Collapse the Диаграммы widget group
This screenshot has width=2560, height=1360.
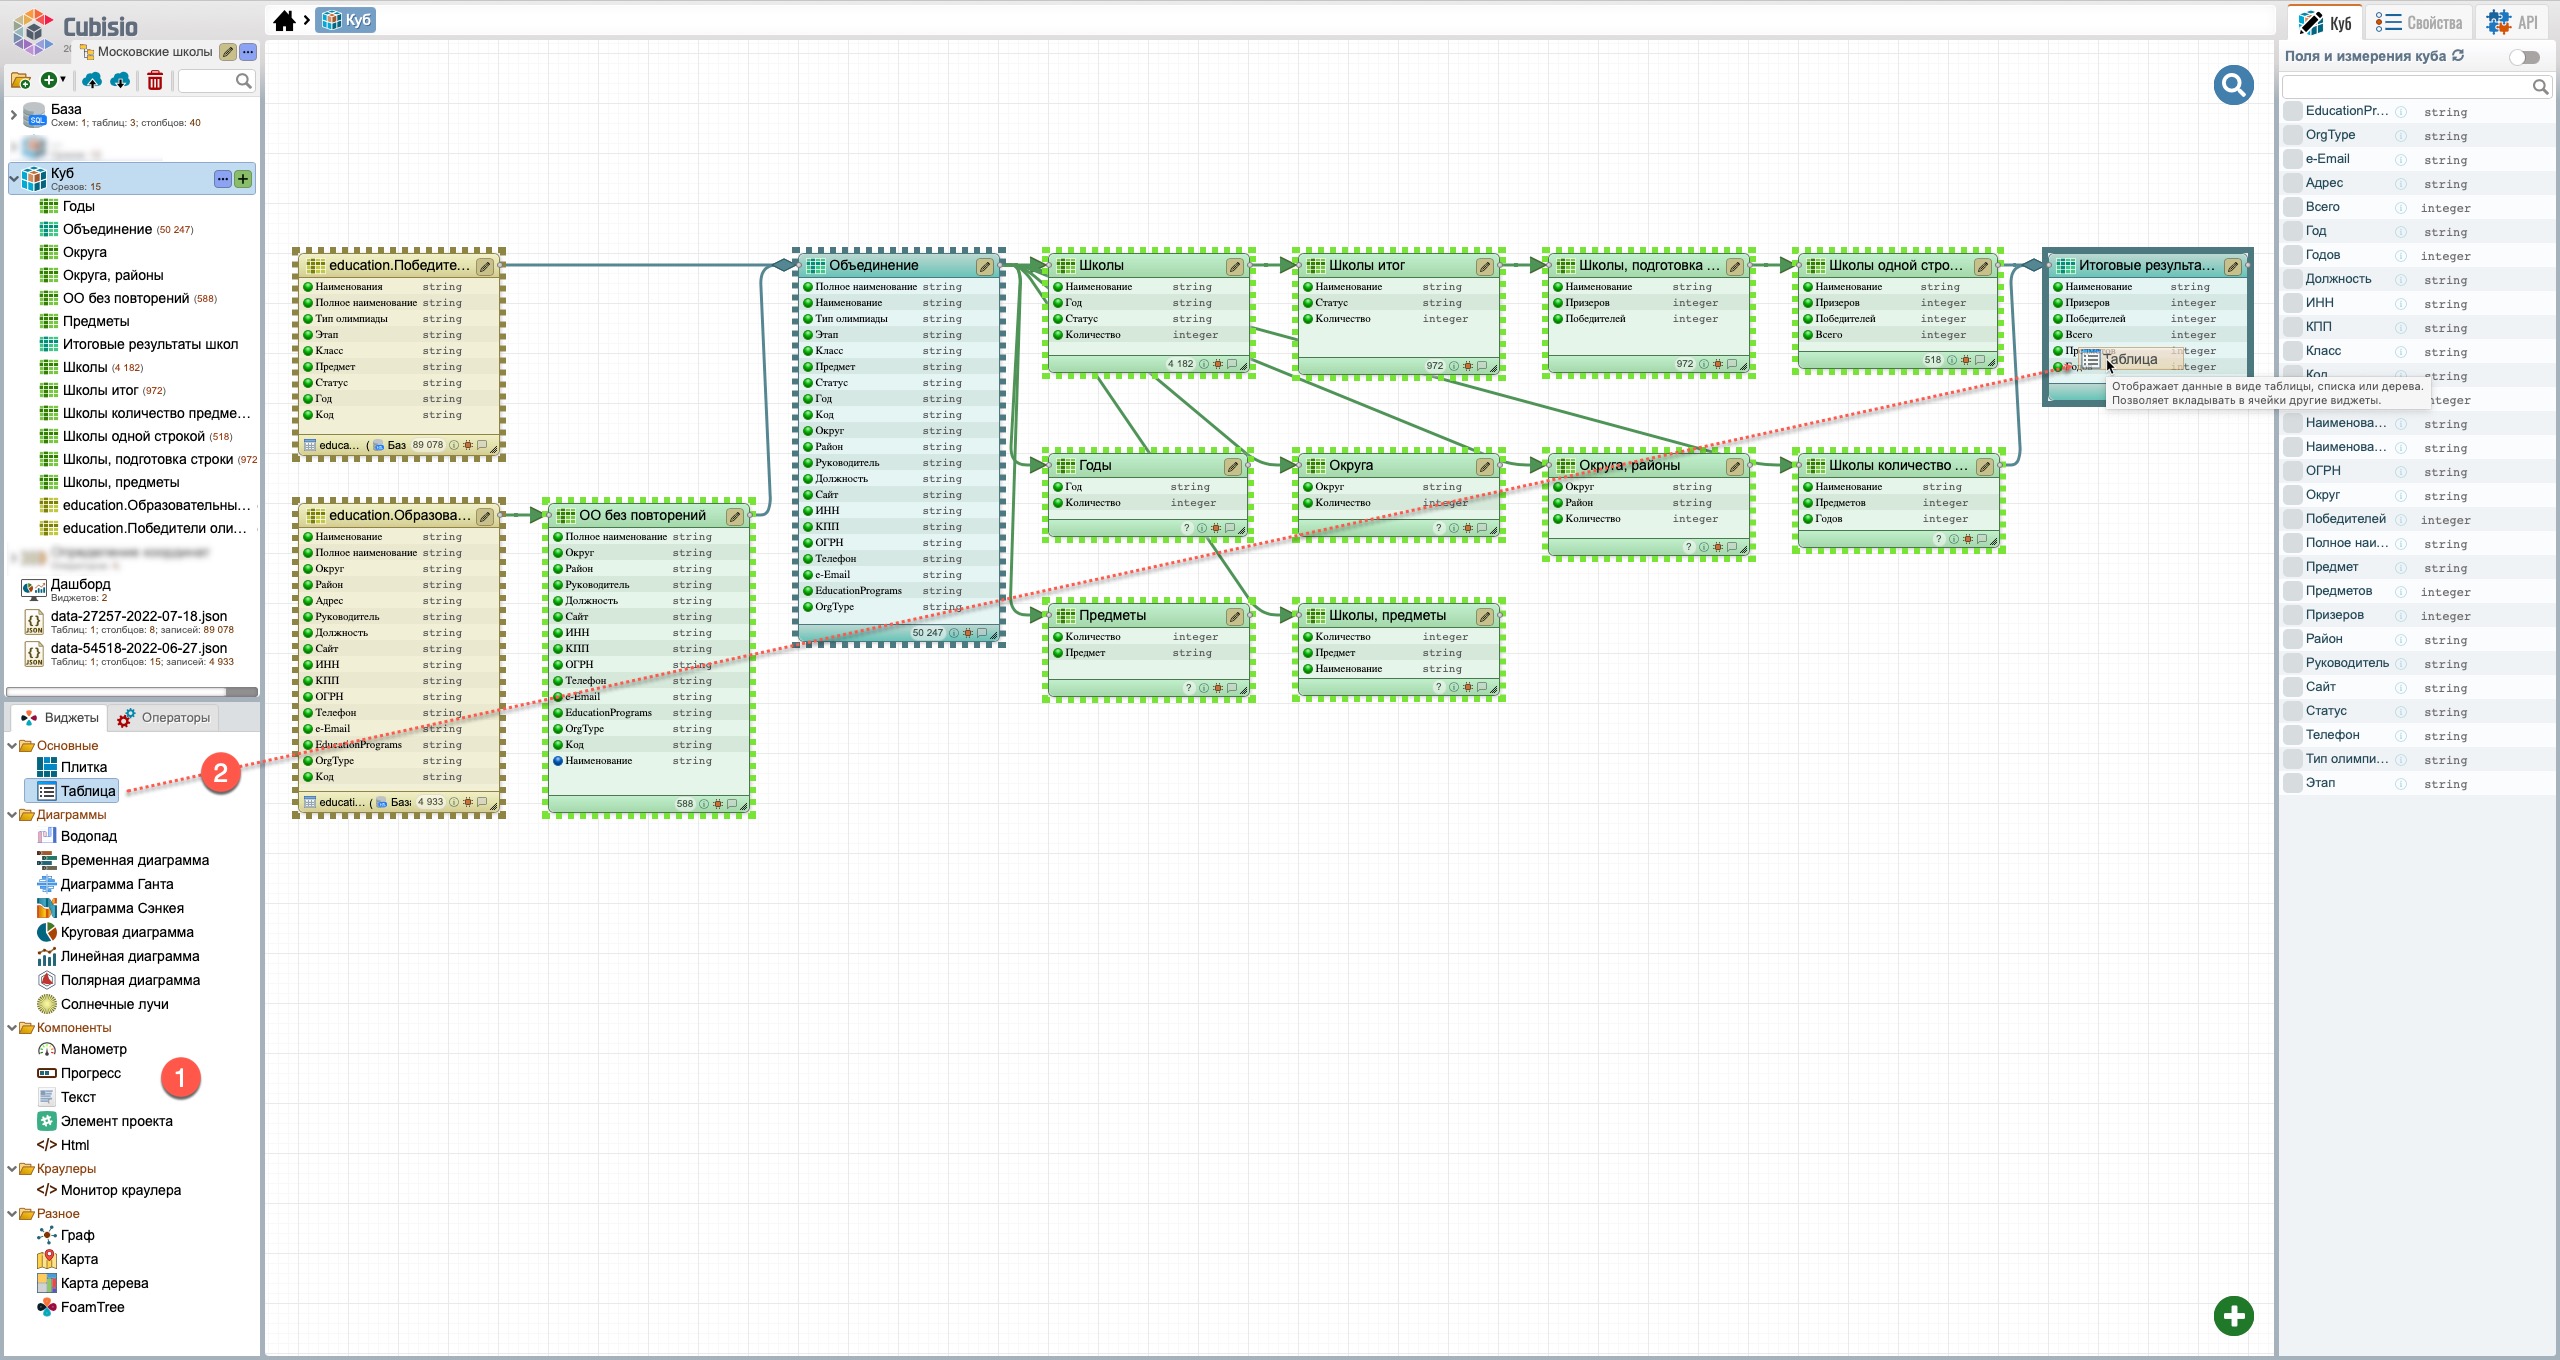point(13,815)
